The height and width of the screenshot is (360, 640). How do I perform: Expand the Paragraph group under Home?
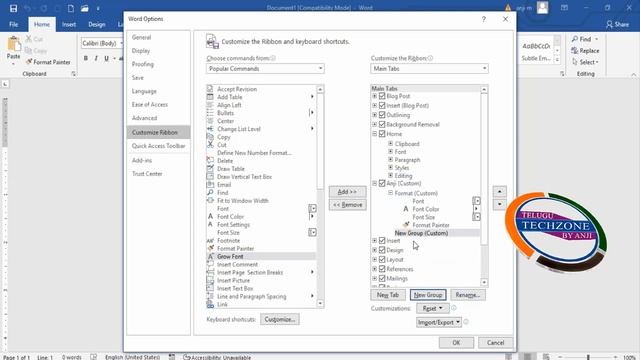point(391,160)
